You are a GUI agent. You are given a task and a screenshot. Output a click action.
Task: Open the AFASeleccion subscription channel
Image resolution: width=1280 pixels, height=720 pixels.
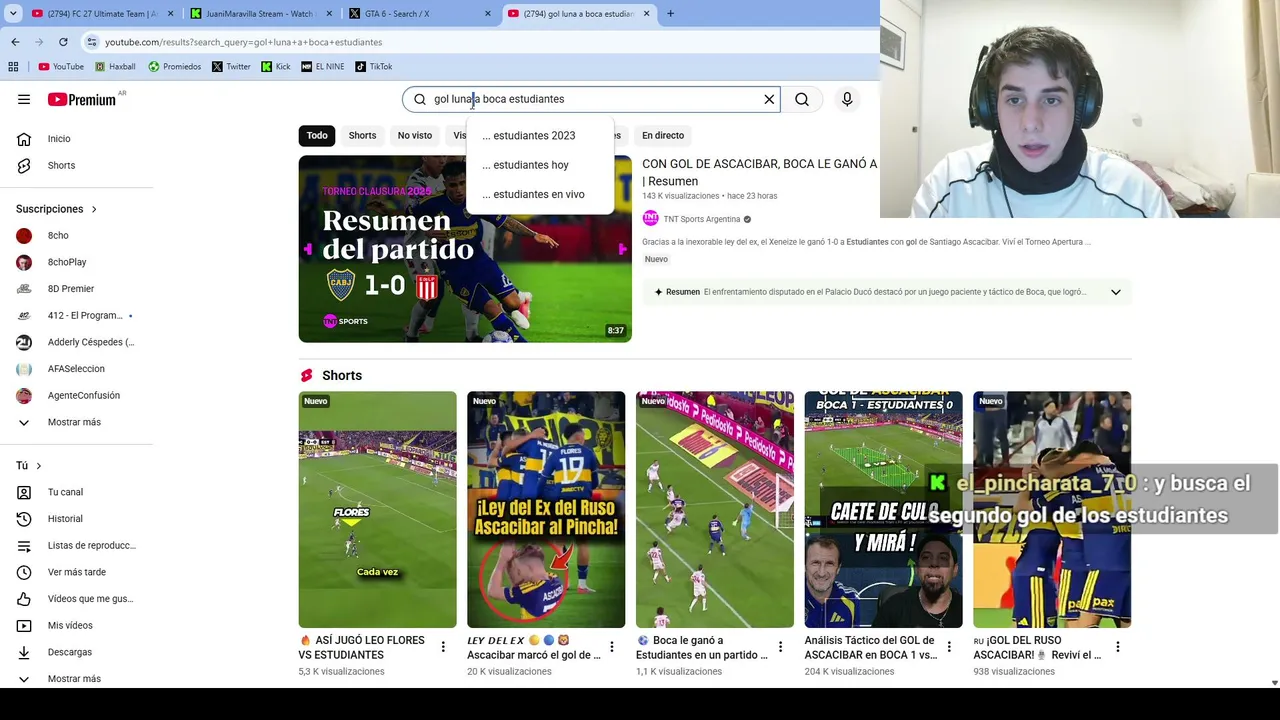click(76, 369)
